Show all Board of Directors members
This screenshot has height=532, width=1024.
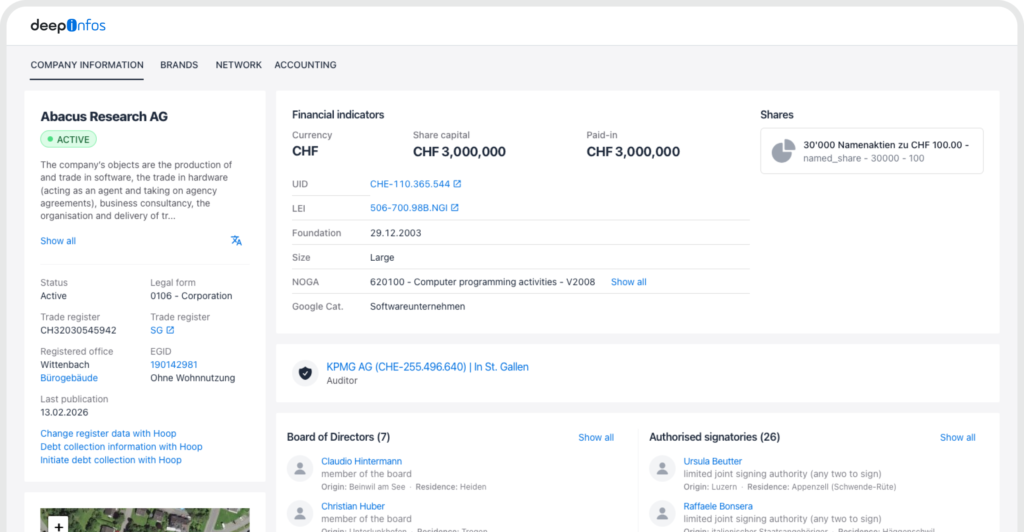point(596,438)
